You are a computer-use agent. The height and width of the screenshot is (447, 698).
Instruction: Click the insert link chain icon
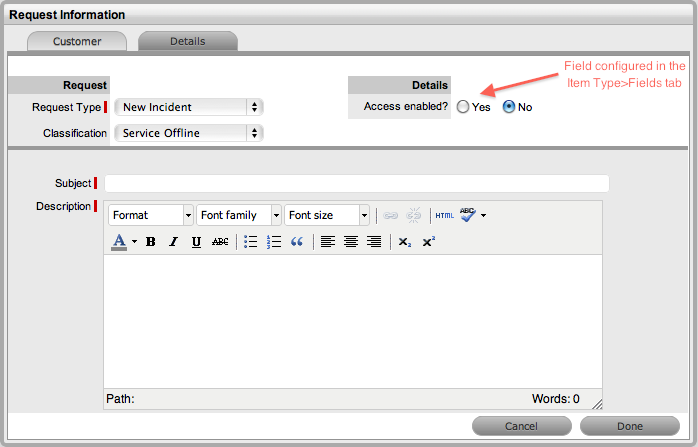click(x=390, y=215)
